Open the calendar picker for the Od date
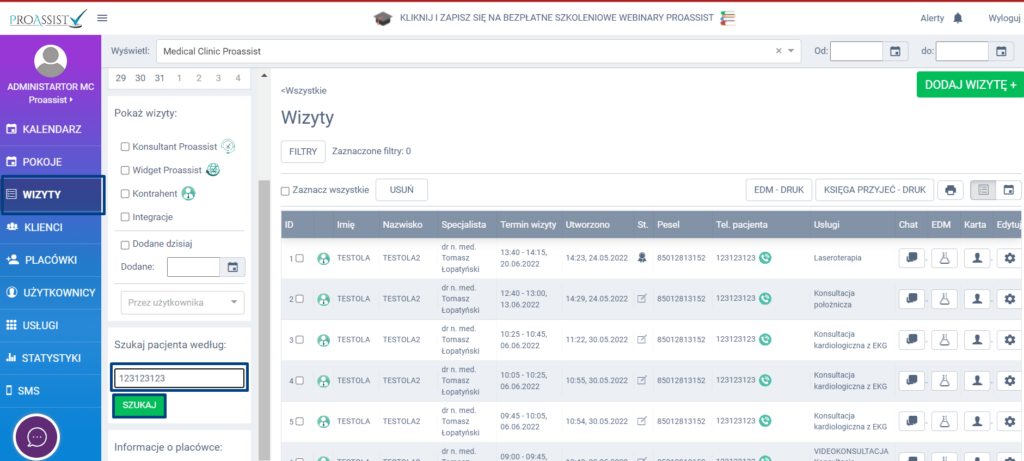This screenshot has height=461, width=1024. pos(896,51)
